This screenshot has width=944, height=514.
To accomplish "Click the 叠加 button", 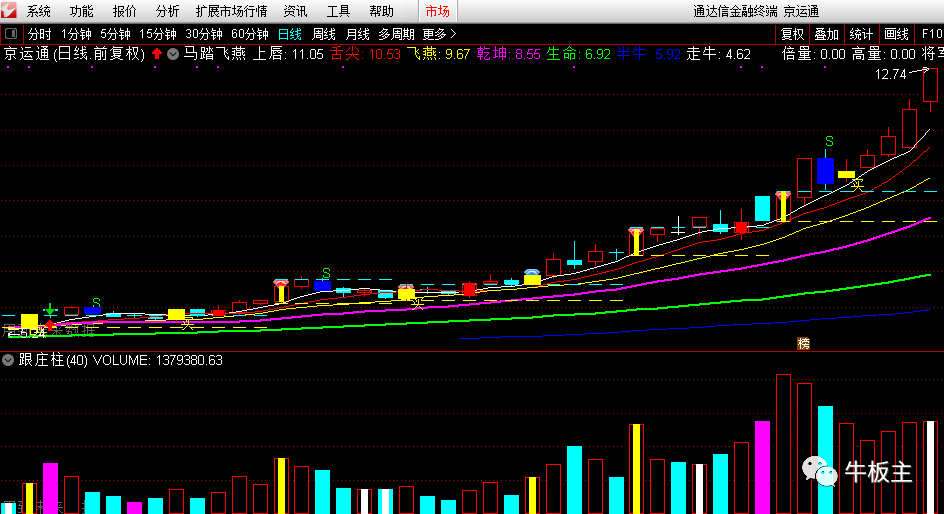I will click(827, 34).
